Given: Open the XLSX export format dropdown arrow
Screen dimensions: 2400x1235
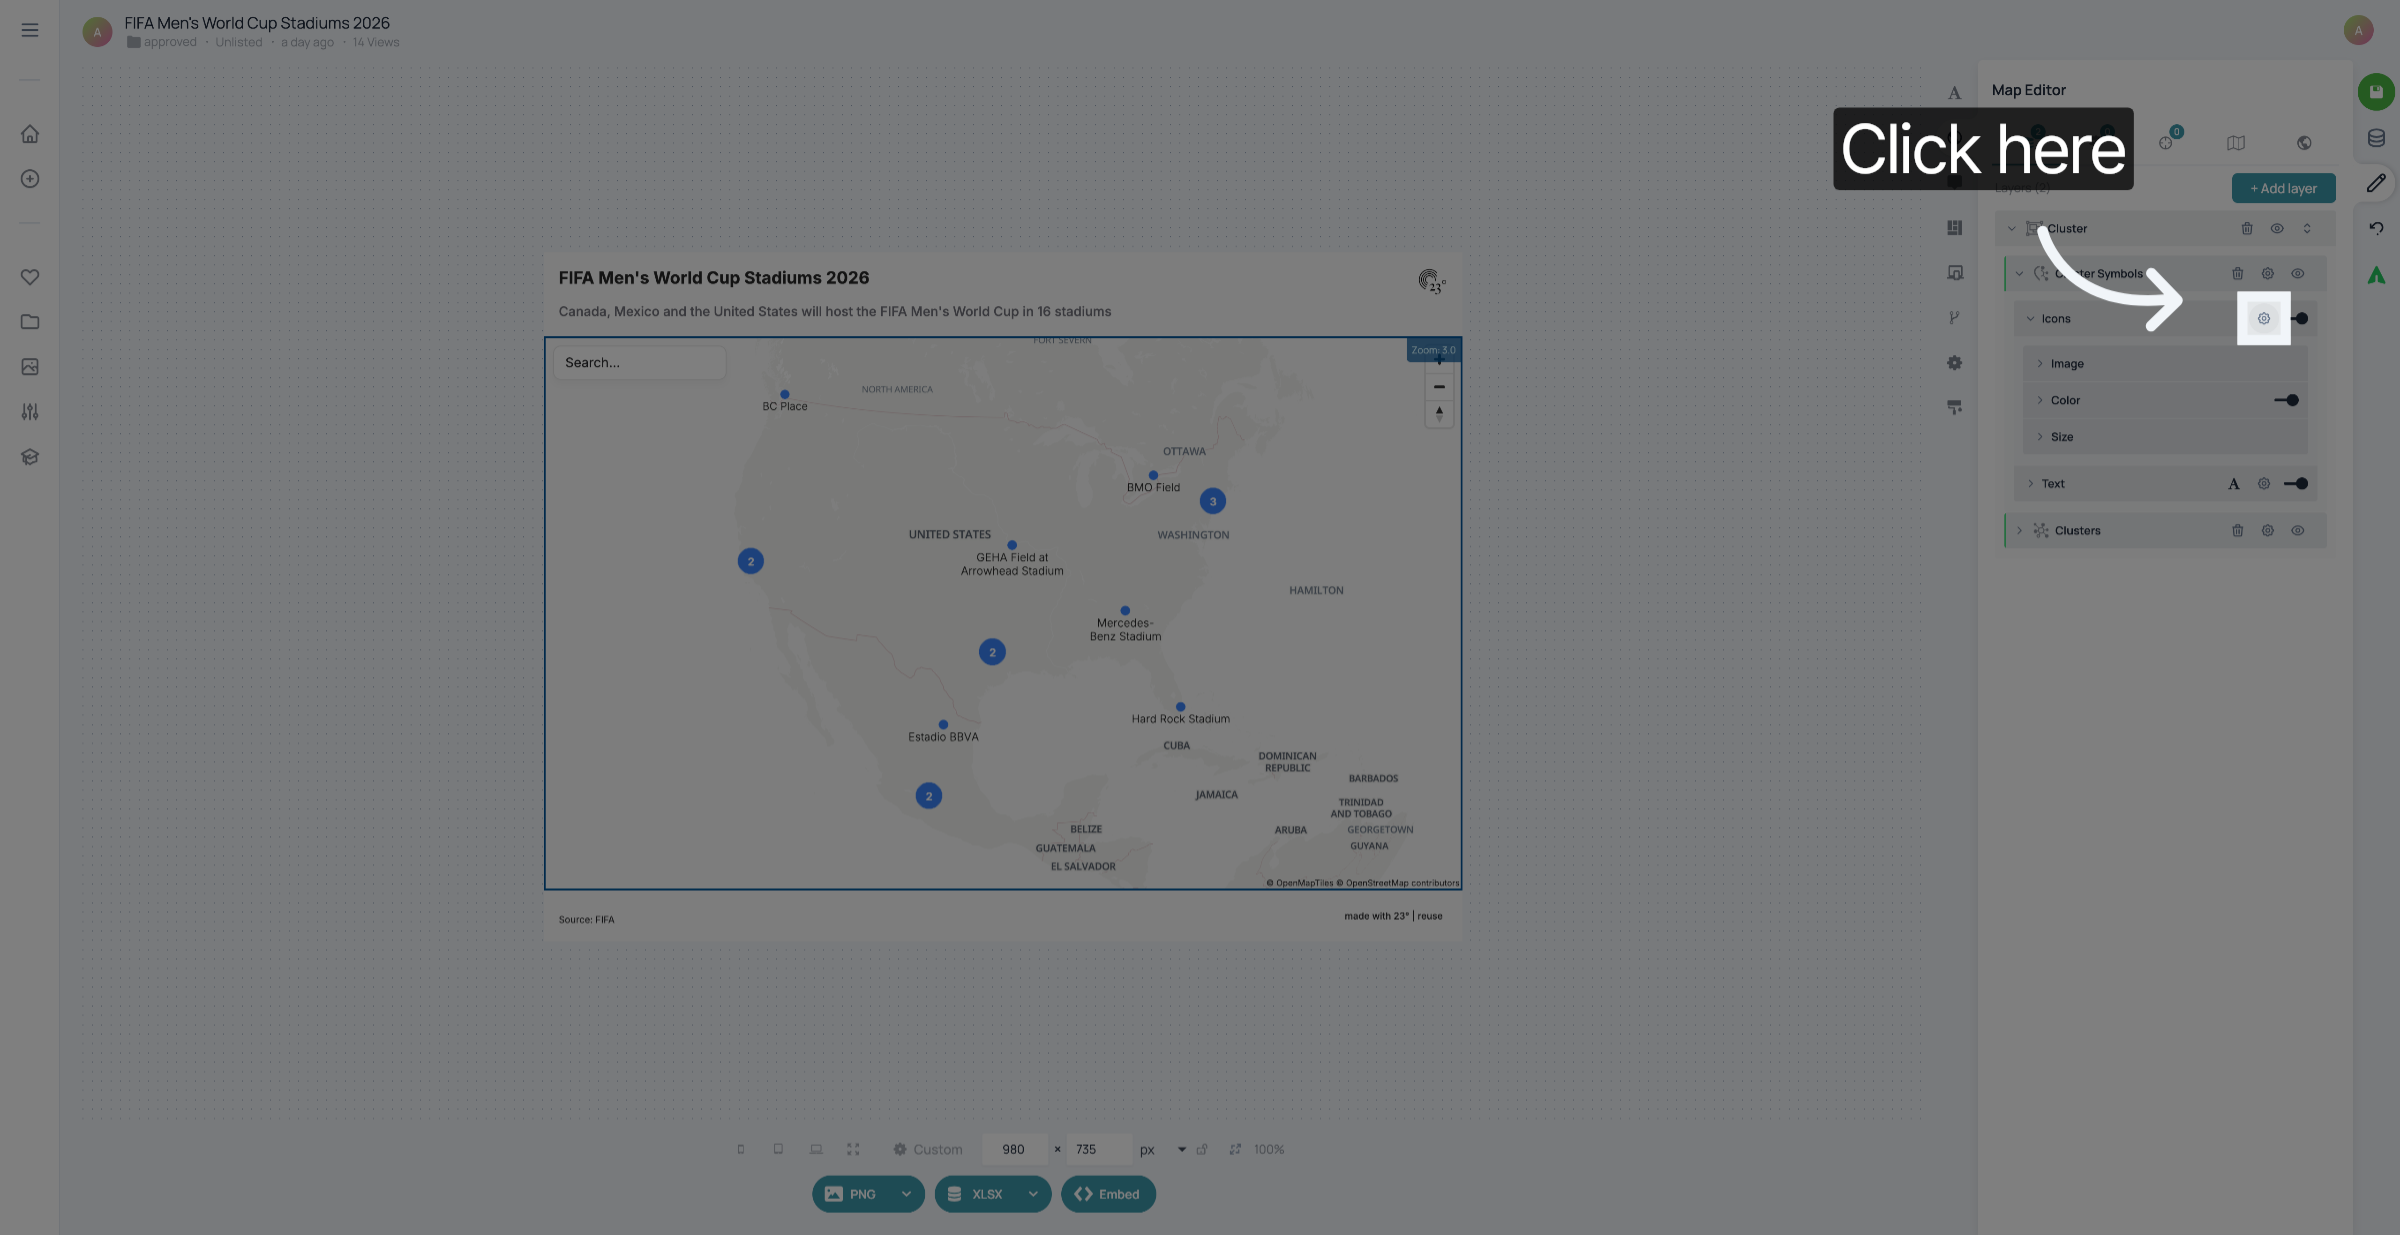Looking at the screenshot, I should [1033, 1194].
